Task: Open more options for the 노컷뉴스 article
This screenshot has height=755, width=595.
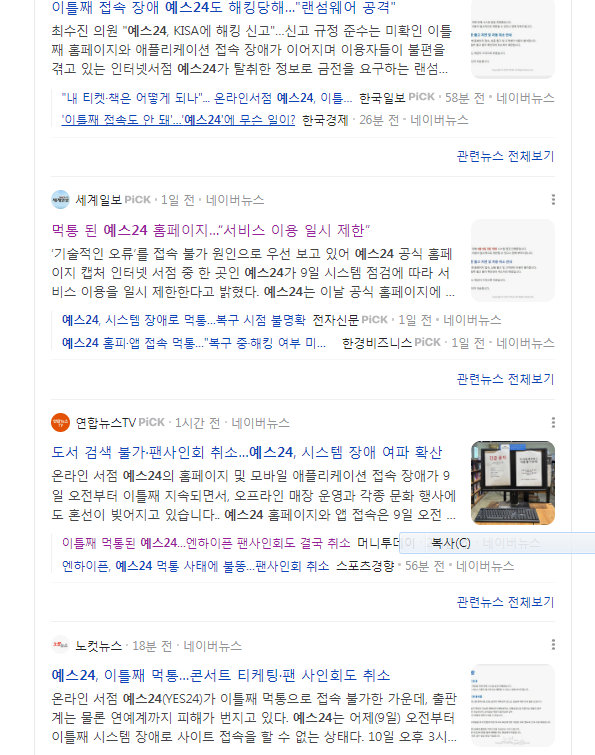Action: (x=553, y=644)
